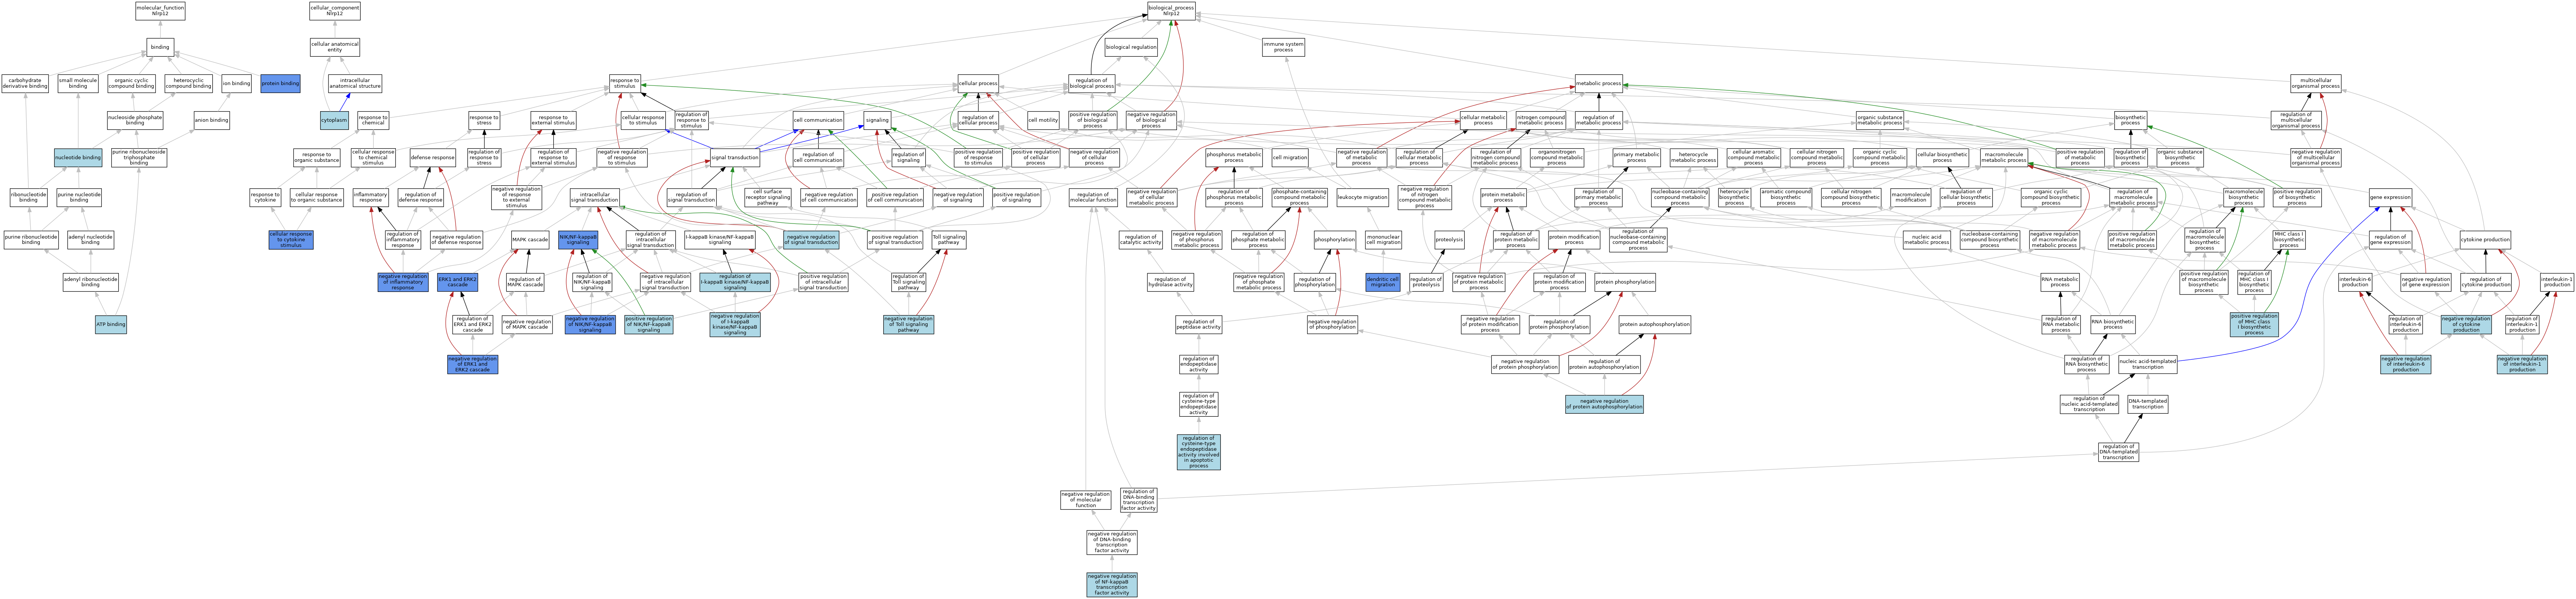Click the 'defense response' node
This screenshot has width=2576, height=599.
[433, 157]
